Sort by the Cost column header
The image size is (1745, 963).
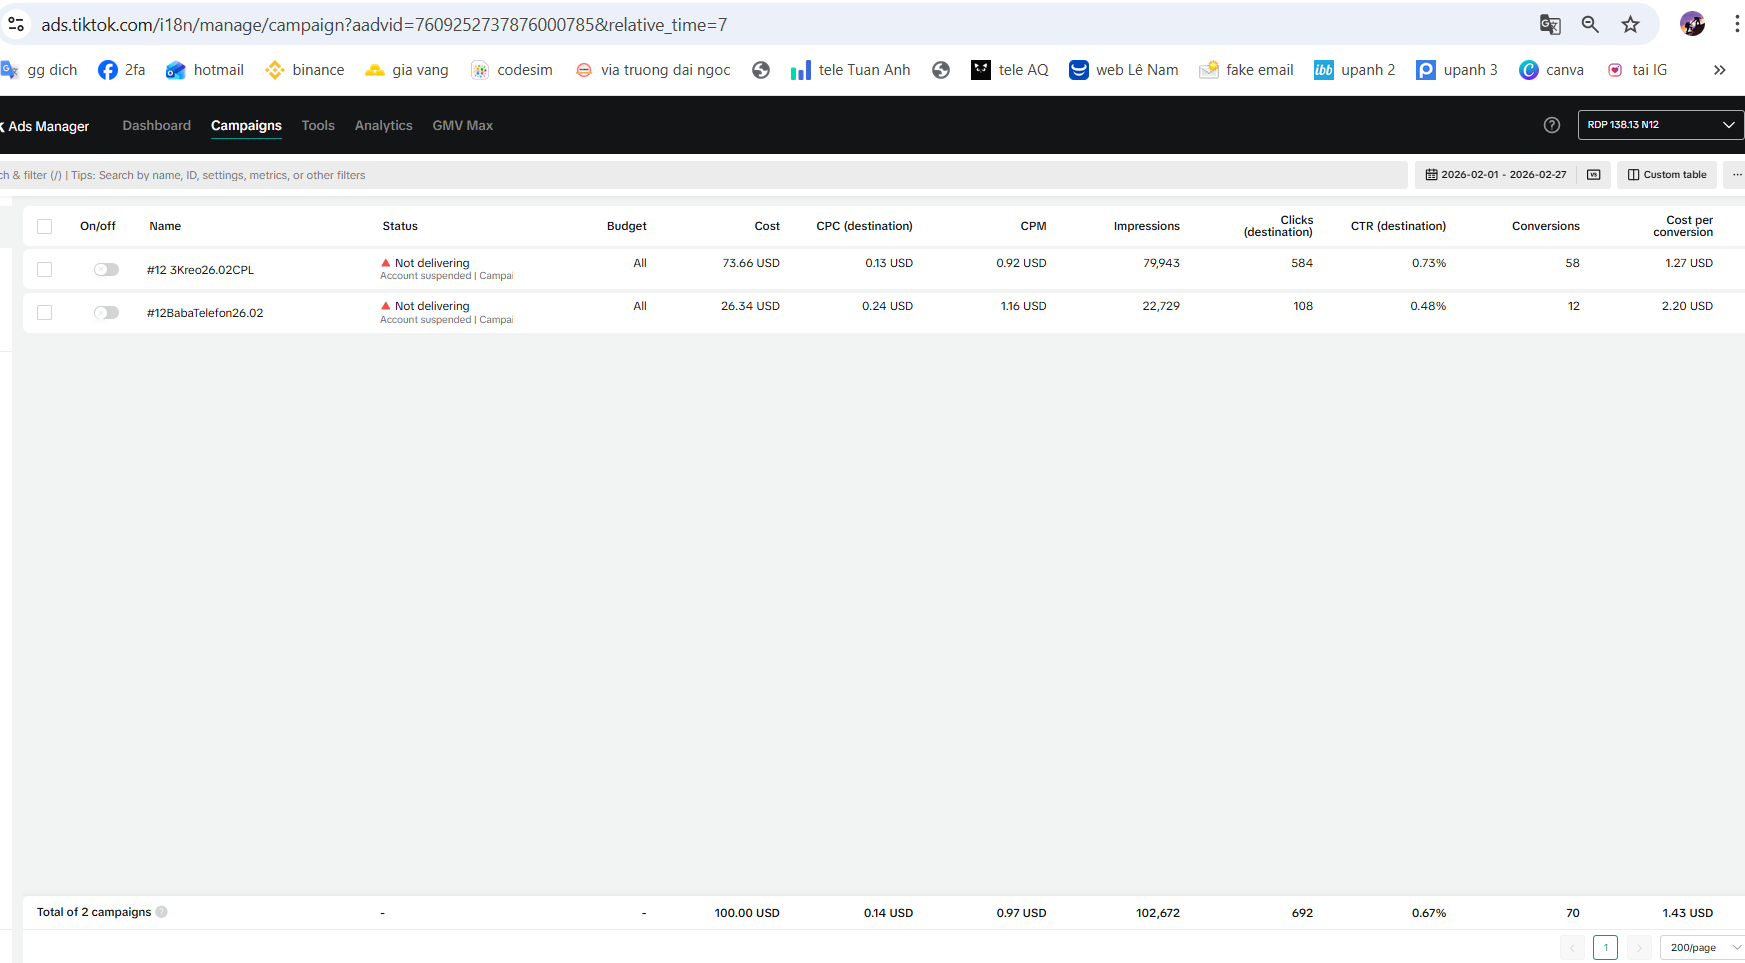click(x=767, y=226)
